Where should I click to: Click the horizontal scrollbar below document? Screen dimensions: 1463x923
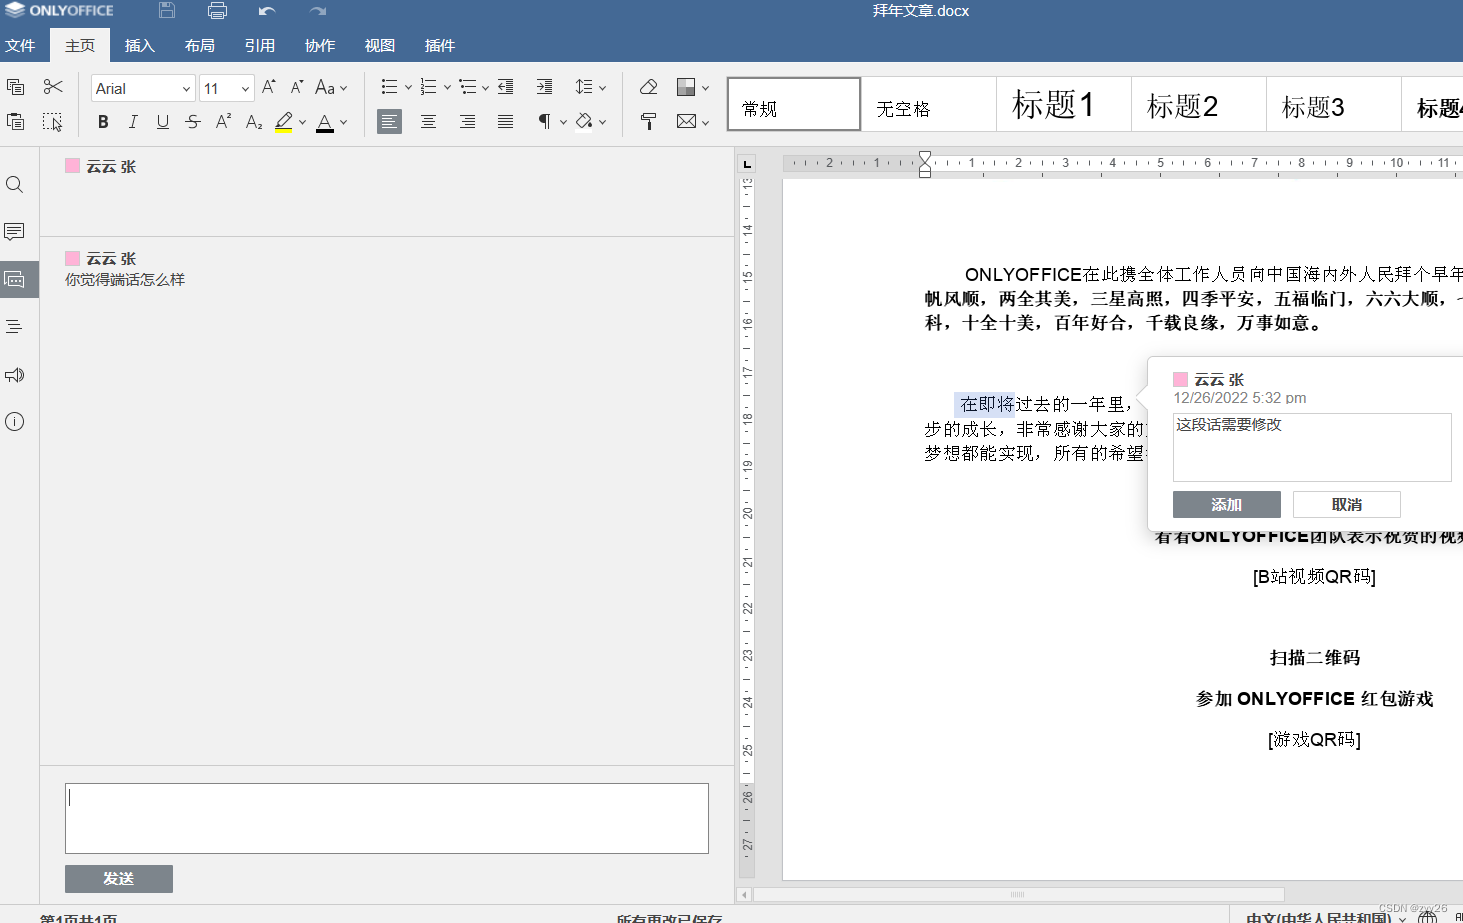1018,895
